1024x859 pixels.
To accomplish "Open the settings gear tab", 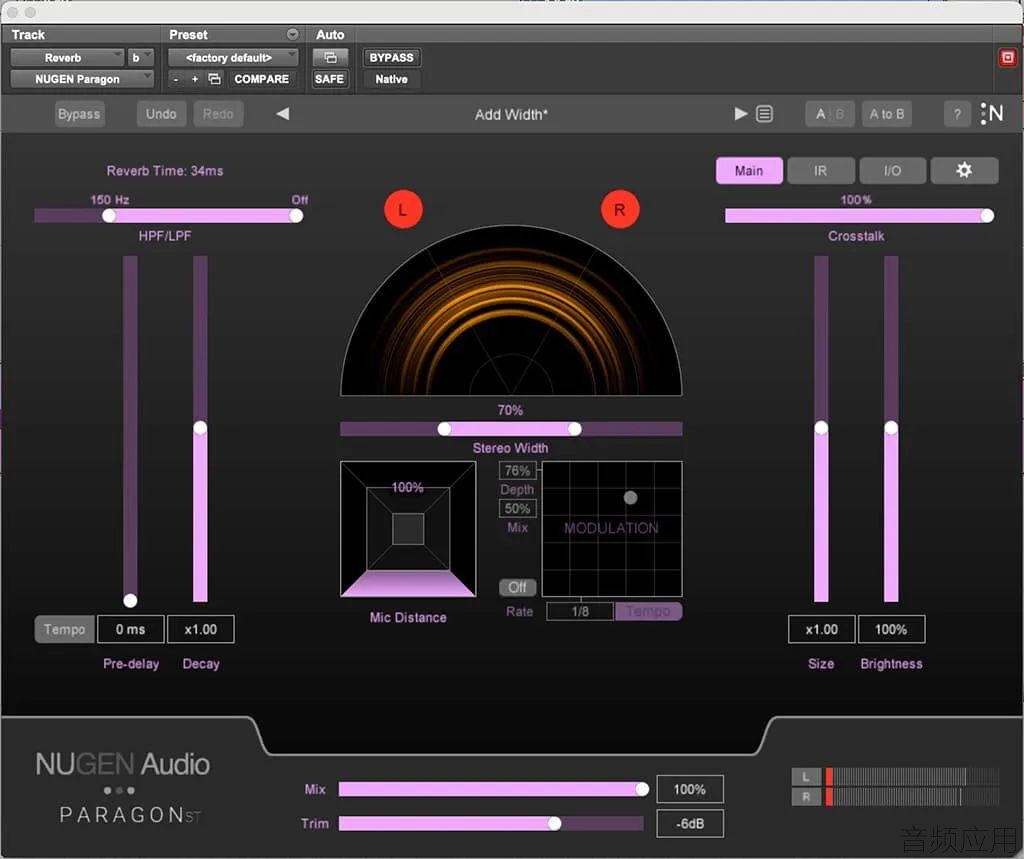I will click(964, 170).
